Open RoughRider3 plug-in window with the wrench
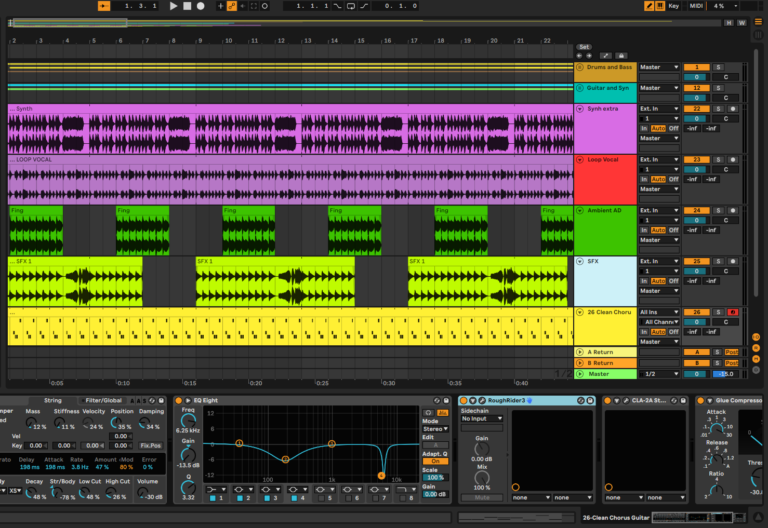Image resolution: width=768 pixels, height=528 pixels. (x=482, y=401)
